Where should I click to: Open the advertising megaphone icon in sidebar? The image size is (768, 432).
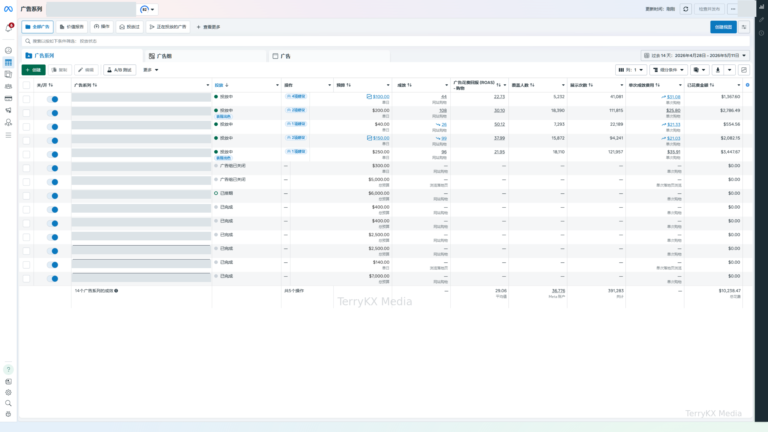point(8,111)
